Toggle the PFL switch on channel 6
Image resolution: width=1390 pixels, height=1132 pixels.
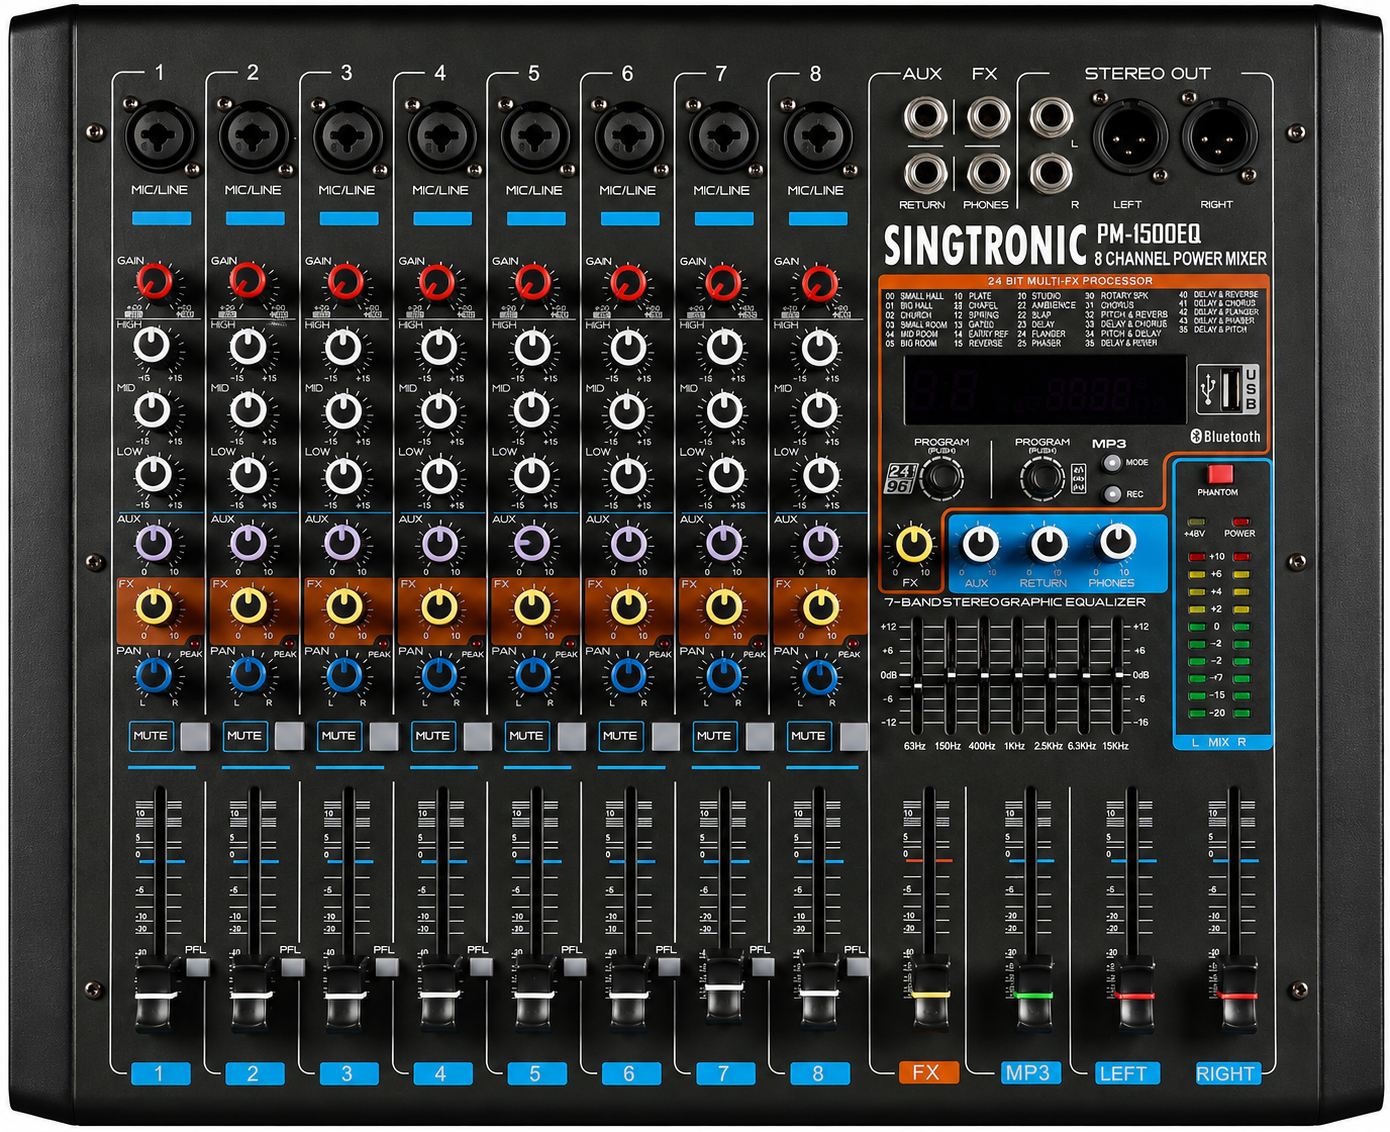pos(668,966)
